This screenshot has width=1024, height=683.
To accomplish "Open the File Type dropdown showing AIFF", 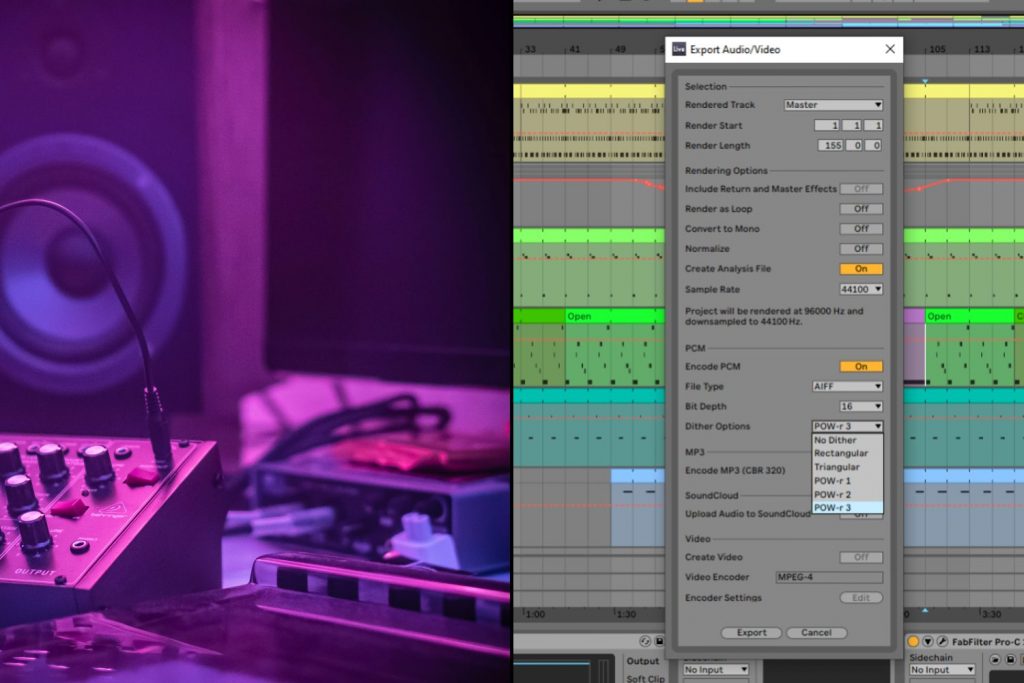I will (847, 386).
